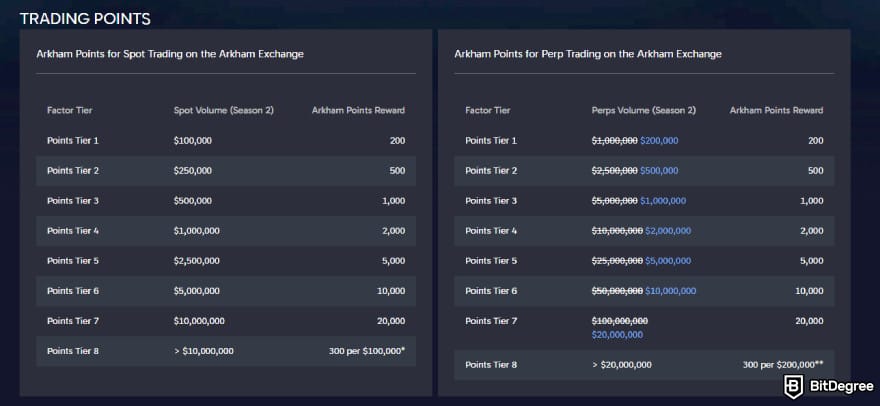Click the 5,000 reward in perp table
The width and height of the screenshot is (880, 406).
[x=812, y=261]
